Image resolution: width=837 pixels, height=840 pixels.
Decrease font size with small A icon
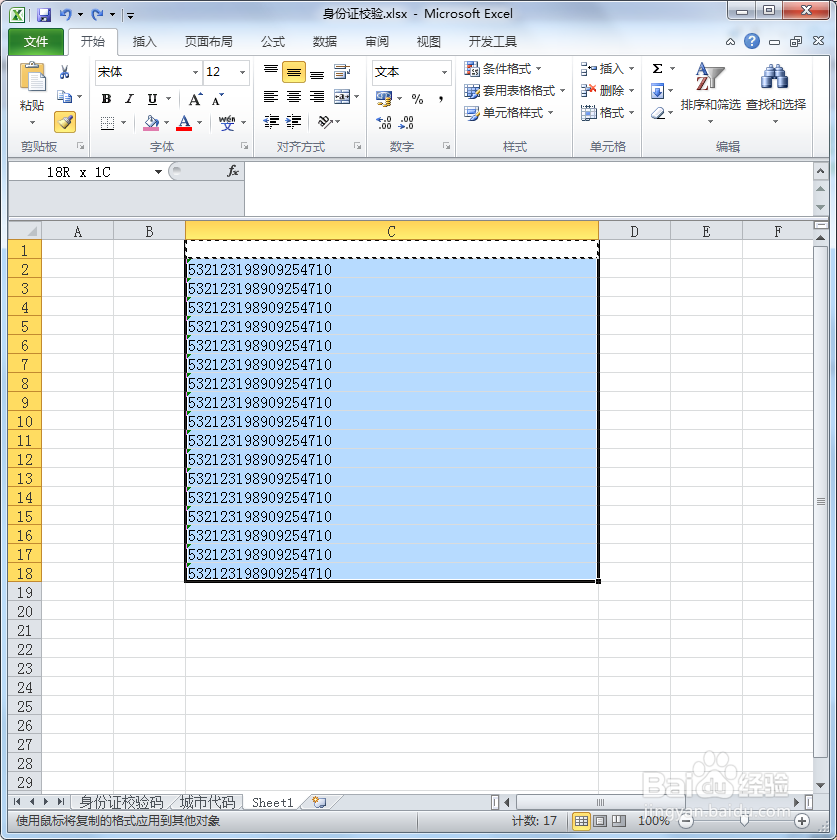point(218,99)
